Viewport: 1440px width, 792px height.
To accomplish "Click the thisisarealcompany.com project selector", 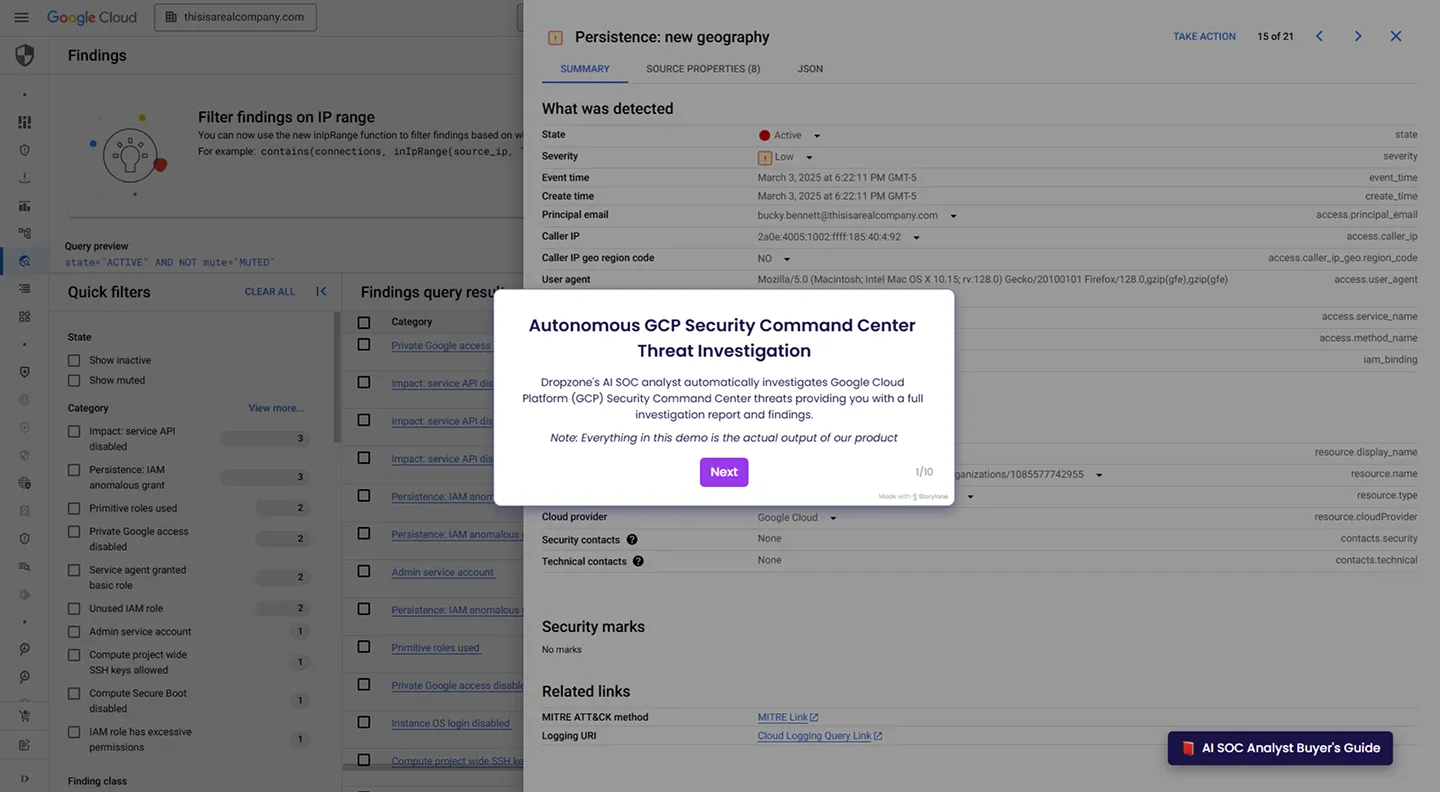I will pyautogui.click(x=234, y=16).
